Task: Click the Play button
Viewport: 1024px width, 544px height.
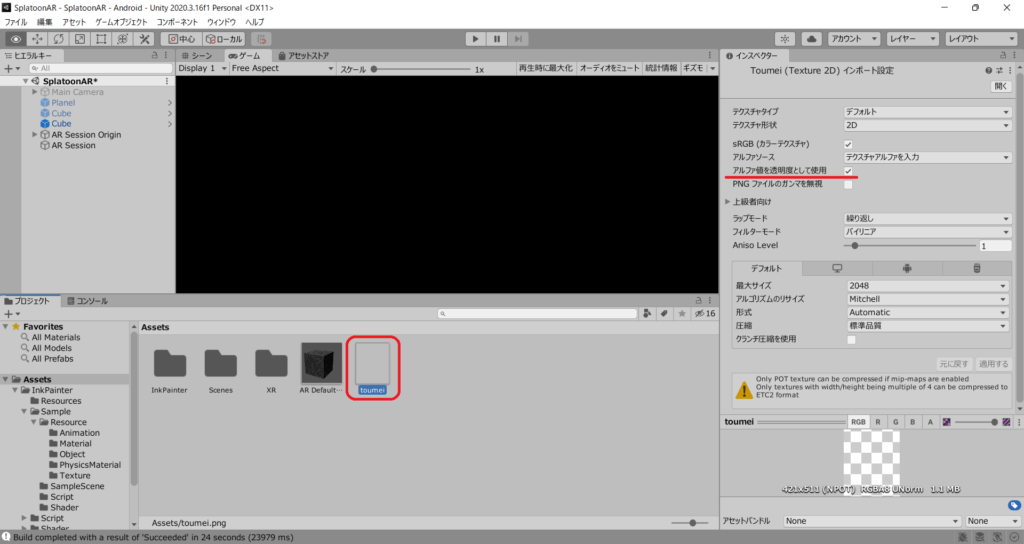Action: click(x=475, y=39)
